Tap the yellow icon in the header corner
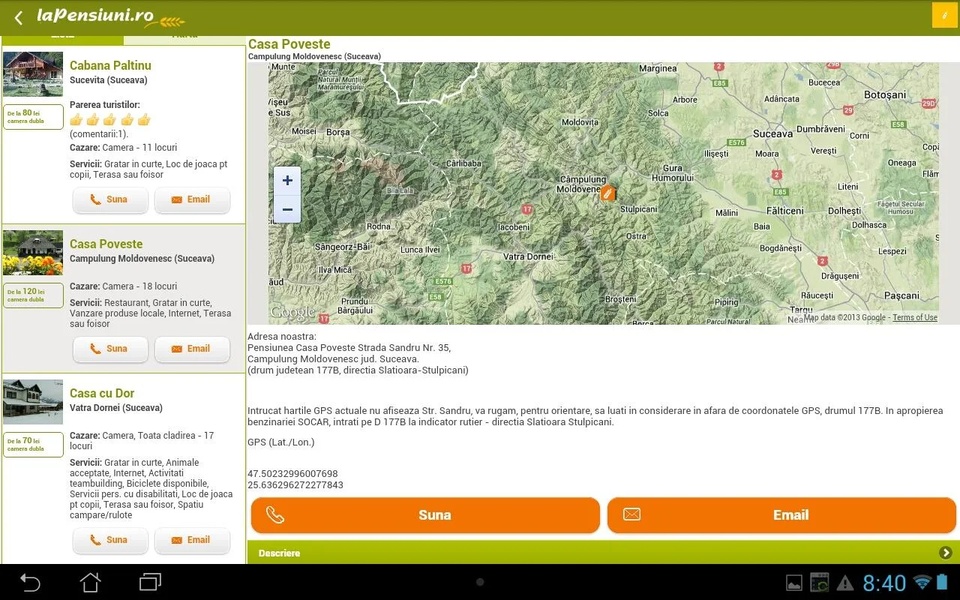 pyautogui.click(x=945, y=16)
